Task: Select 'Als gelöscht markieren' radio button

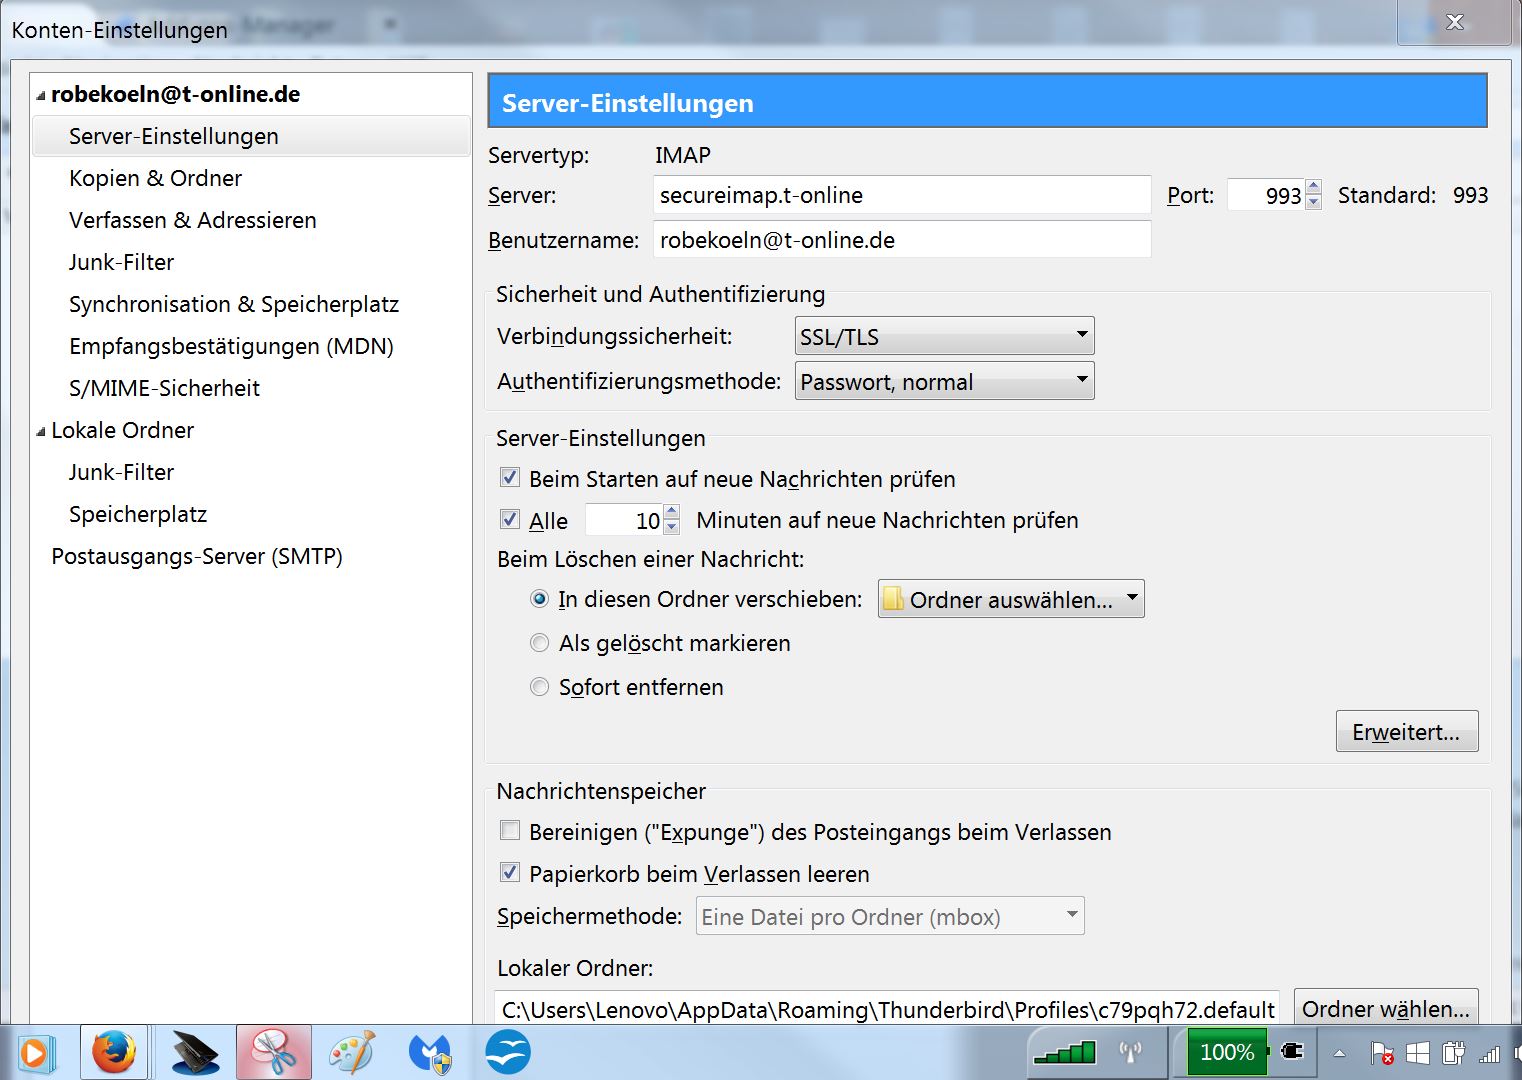Action: 540,643
